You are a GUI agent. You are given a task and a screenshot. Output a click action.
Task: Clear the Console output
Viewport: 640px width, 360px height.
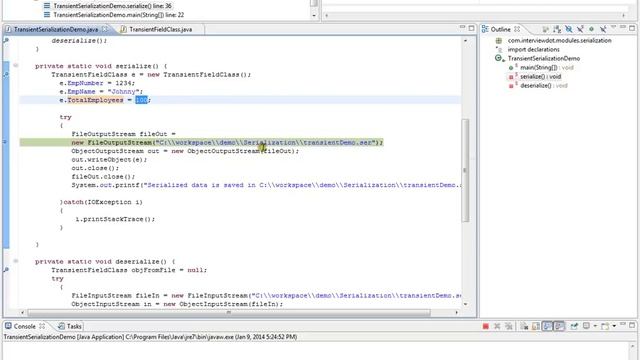coord(524,326)
